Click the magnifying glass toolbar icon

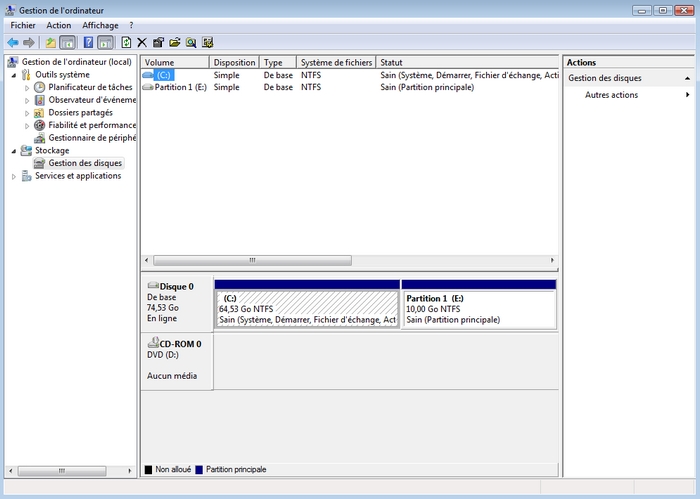191,42
